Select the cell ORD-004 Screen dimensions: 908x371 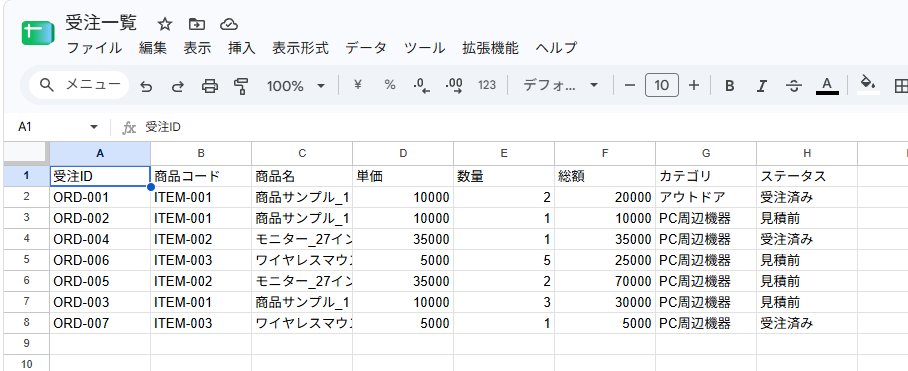(x=100, y=239)
